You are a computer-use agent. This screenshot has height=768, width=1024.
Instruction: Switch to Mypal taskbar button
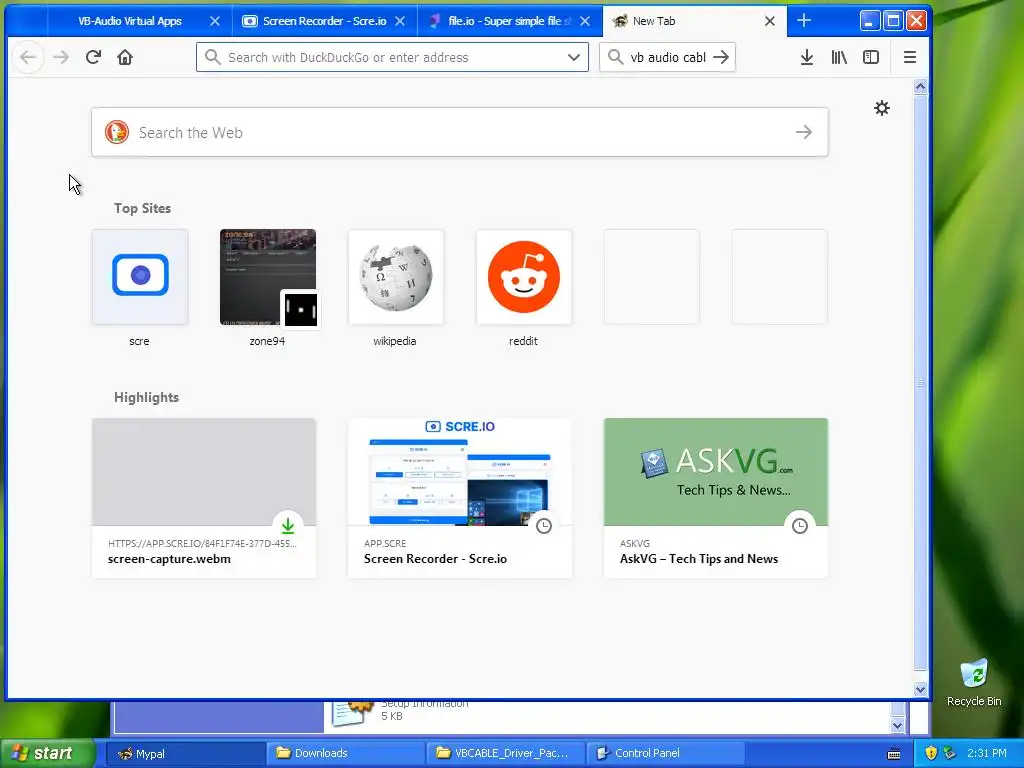tap(185, 753)
